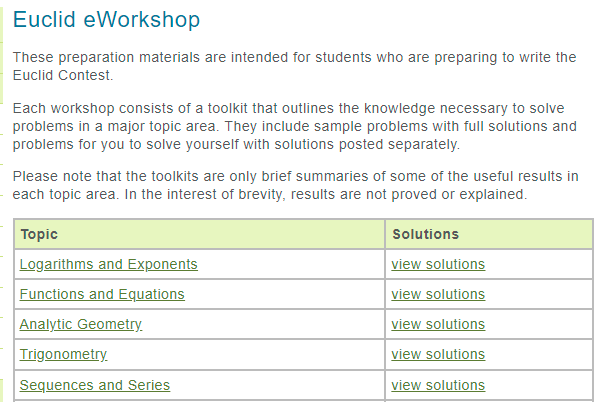
Task: Click the Euclid eWorkshop page heading
Action: (x=107, y=19)
